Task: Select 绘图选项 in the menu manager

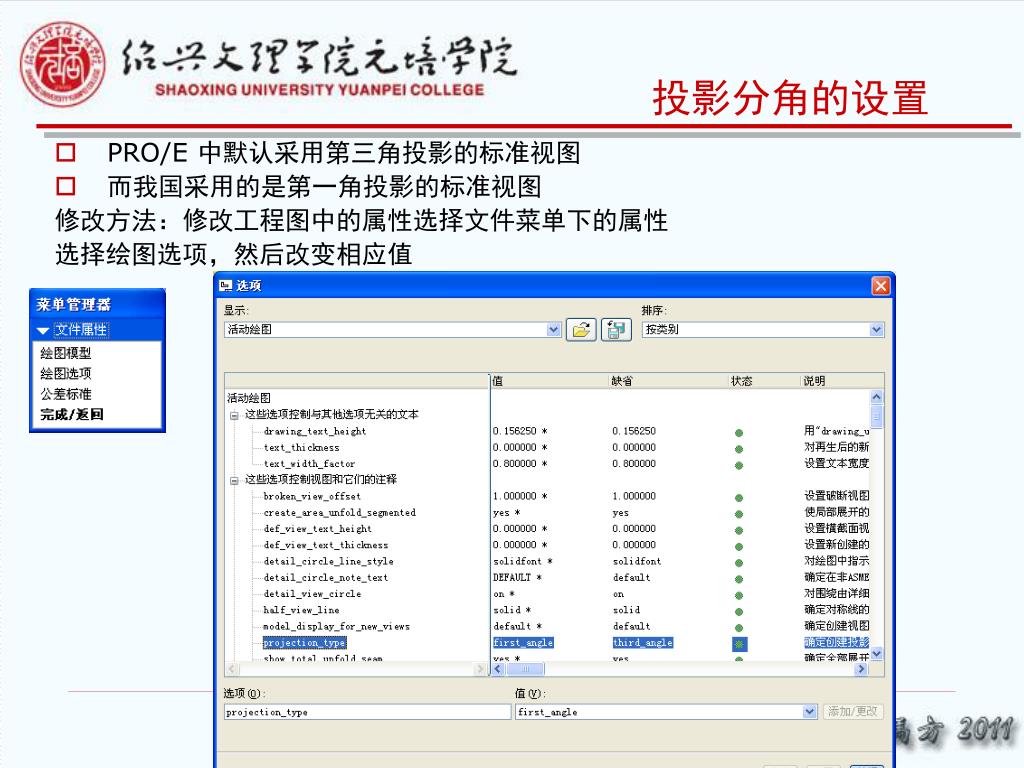Action: 65,374
